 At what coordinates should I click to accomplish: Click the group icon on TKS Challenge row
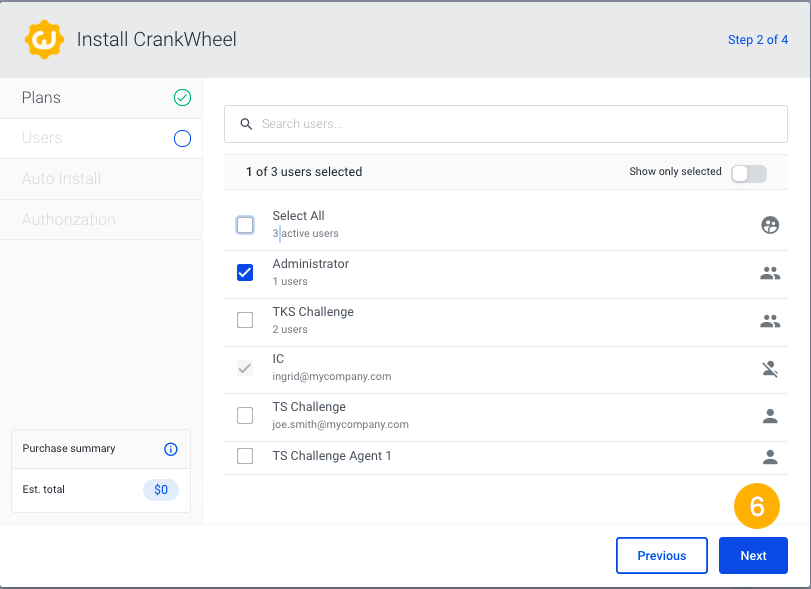click(770, 321)
